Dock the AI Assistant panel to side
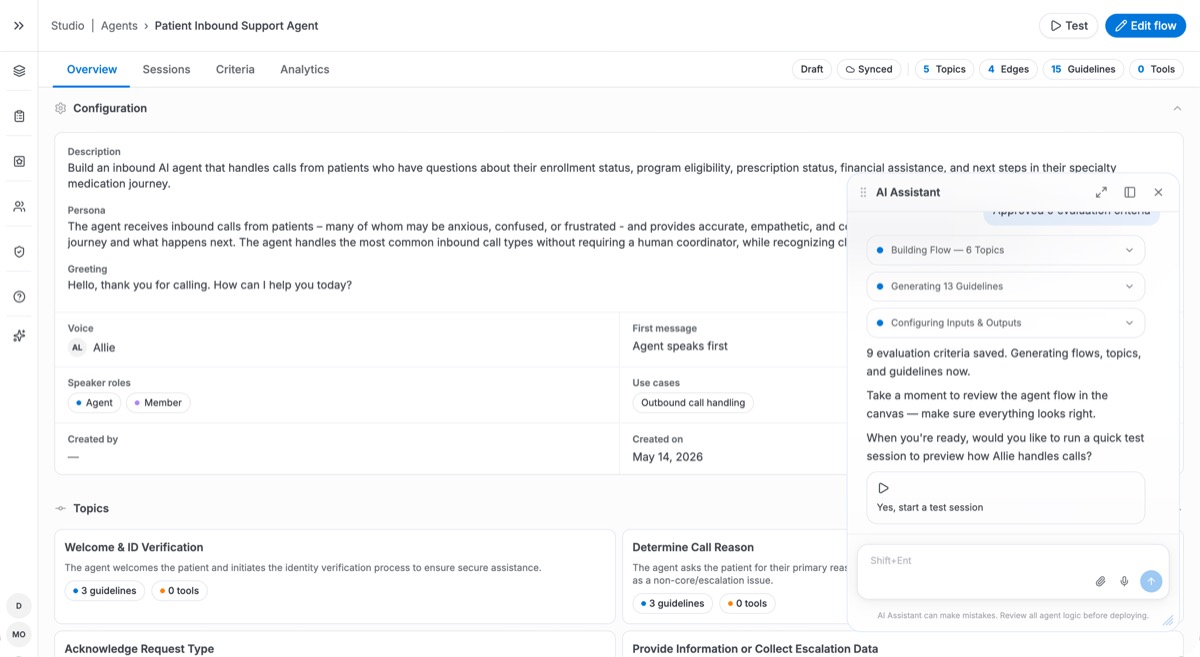The width and height of the screenshot is (1200, 657). click(x=1130, y=192)
